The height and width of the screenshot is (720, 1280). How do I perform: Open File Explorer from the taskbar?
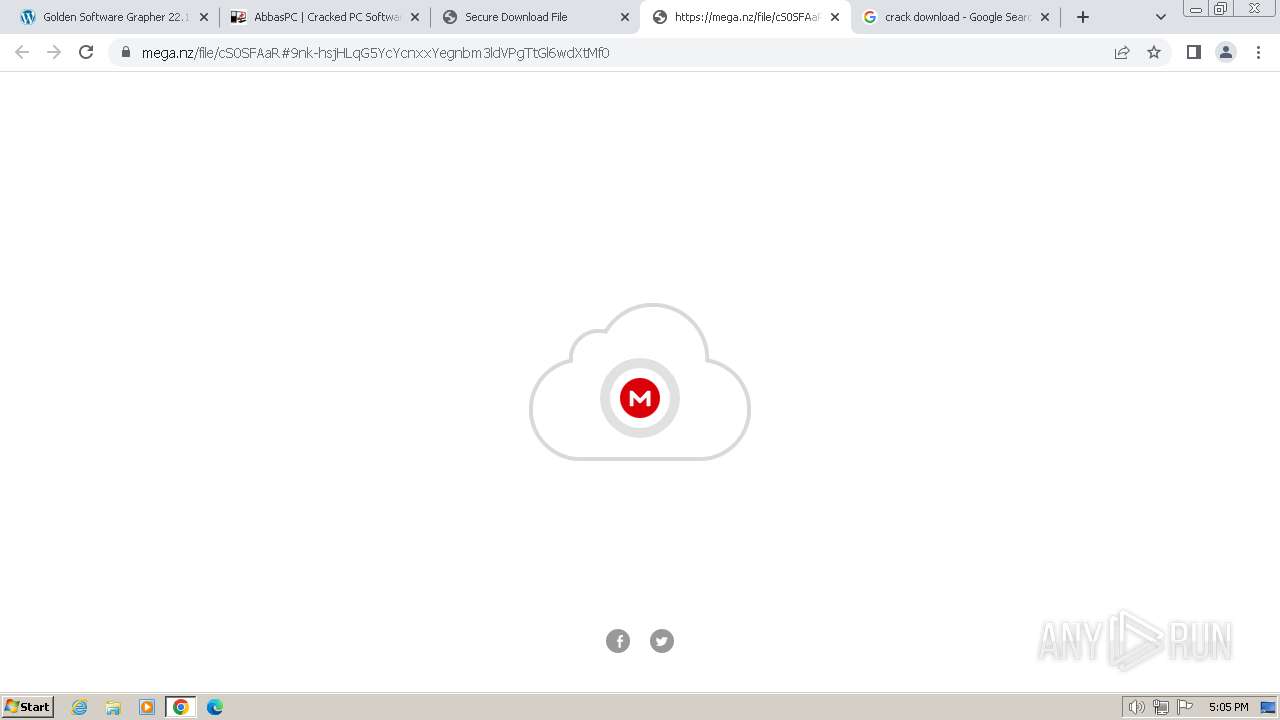point(113,707)
